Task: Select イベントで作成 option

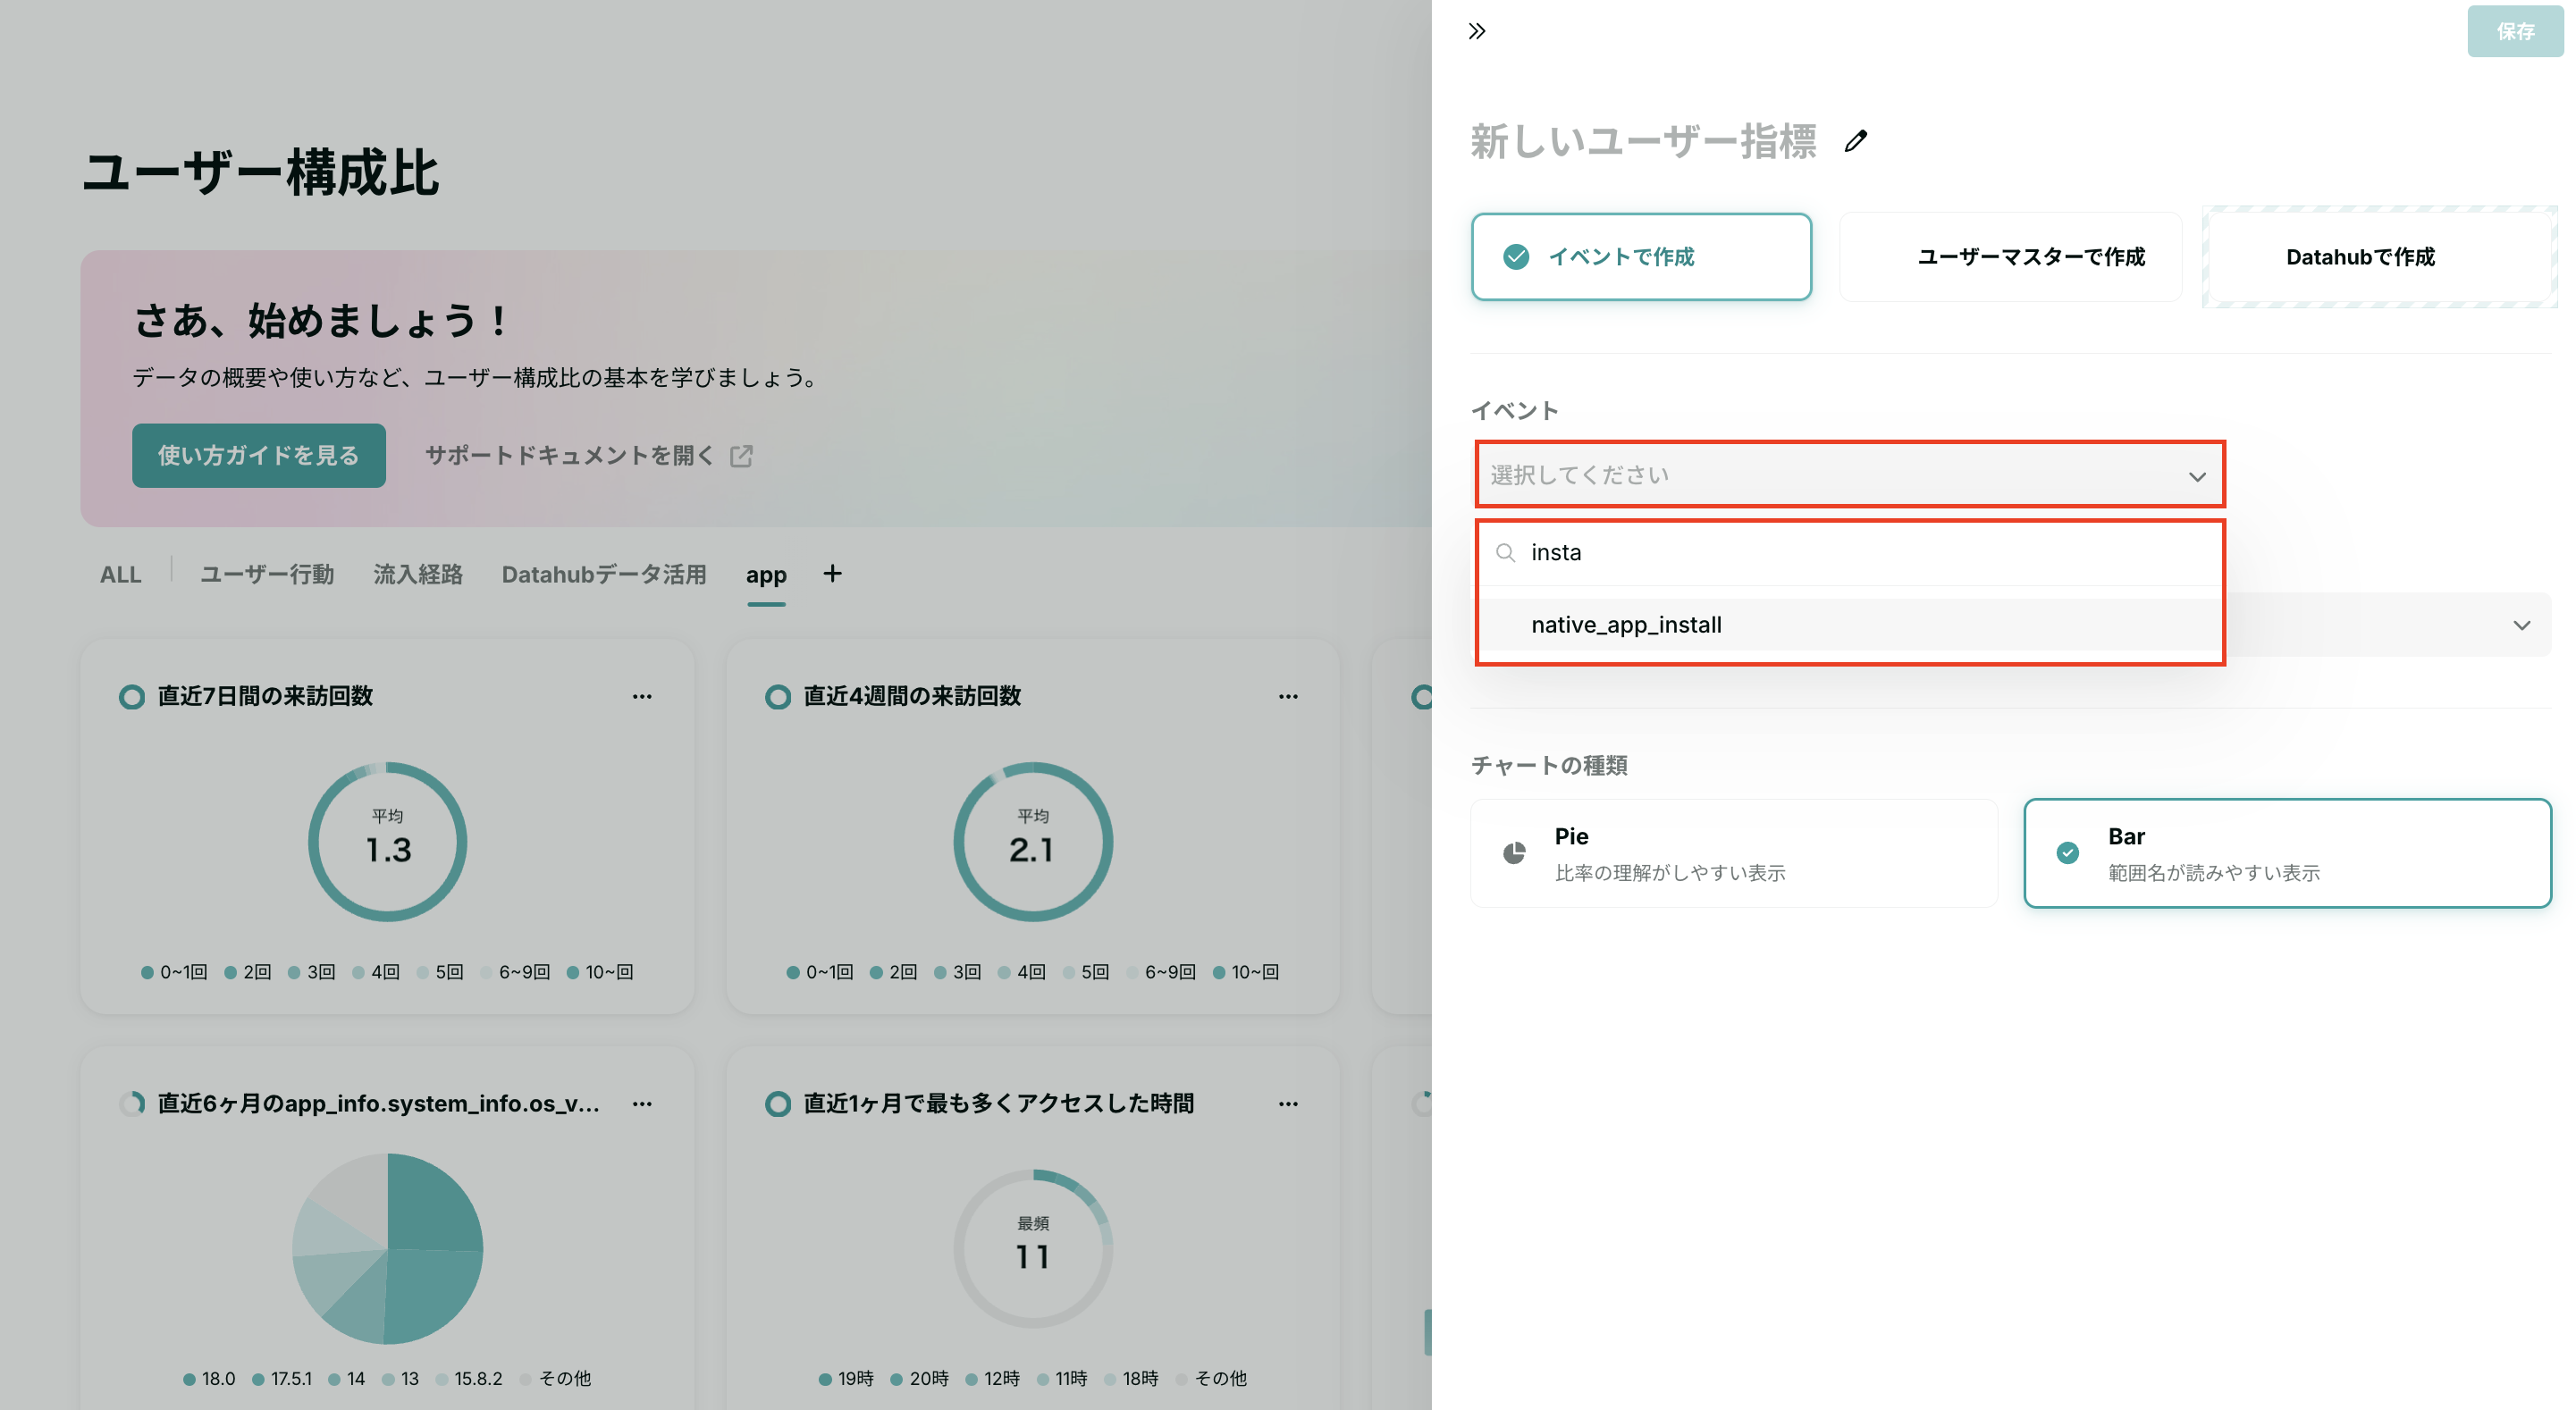Action: click(x=1641, y=257)
